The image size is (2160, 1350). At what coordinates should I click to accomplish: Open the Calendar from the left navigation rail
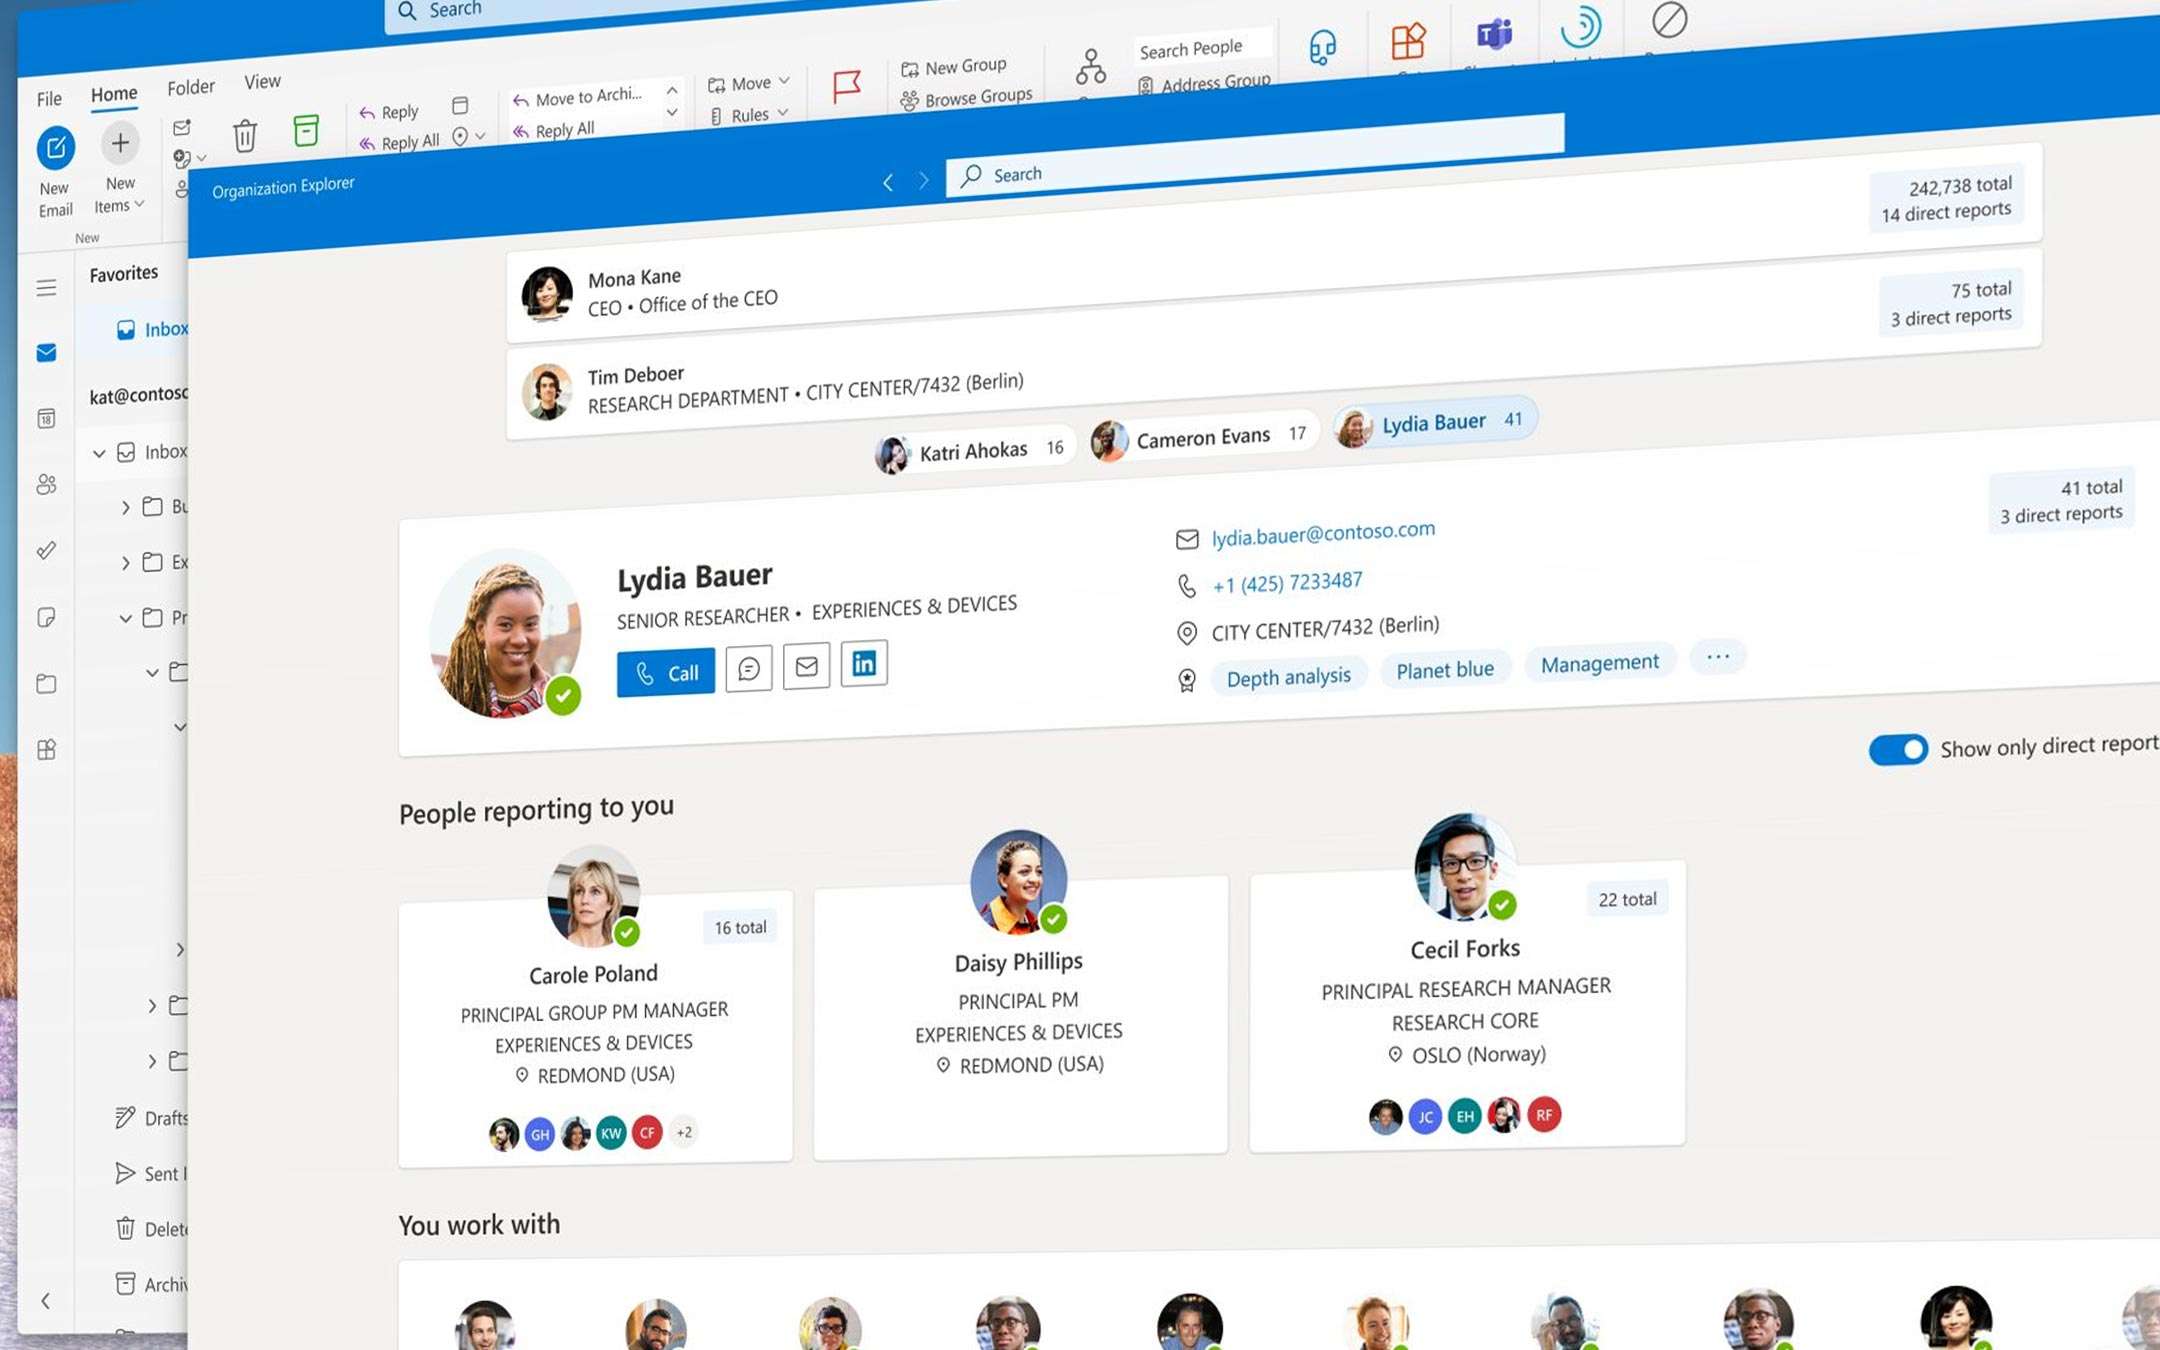pos(46,420)
